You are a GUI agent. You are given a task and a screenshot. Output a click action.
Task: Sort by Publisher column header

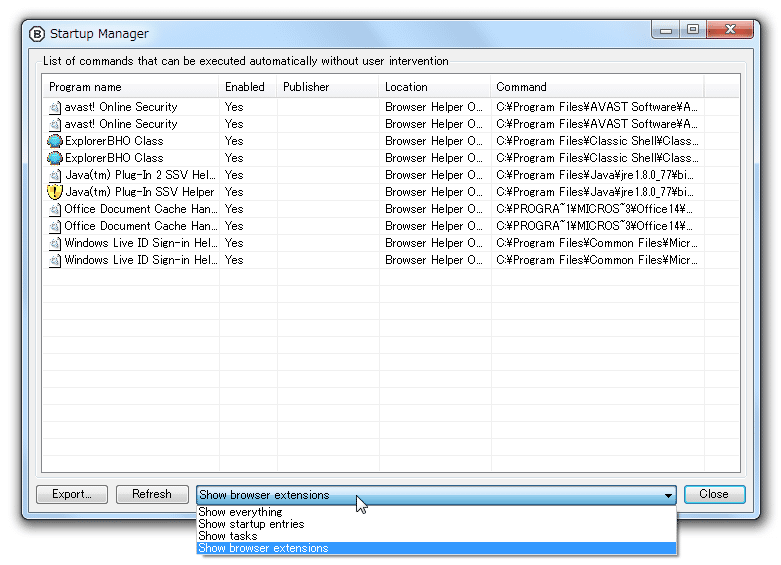[328, 87]
